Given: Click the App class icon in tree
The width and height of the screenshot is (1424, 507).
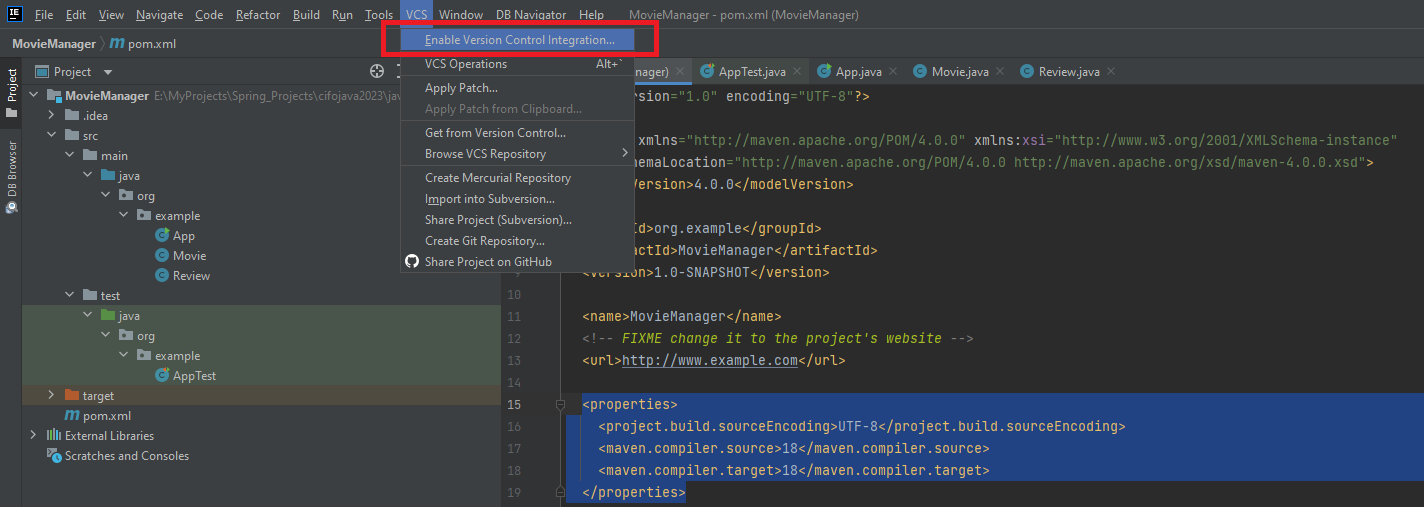Looking at the screenshot, I should (x=162, y=236).
